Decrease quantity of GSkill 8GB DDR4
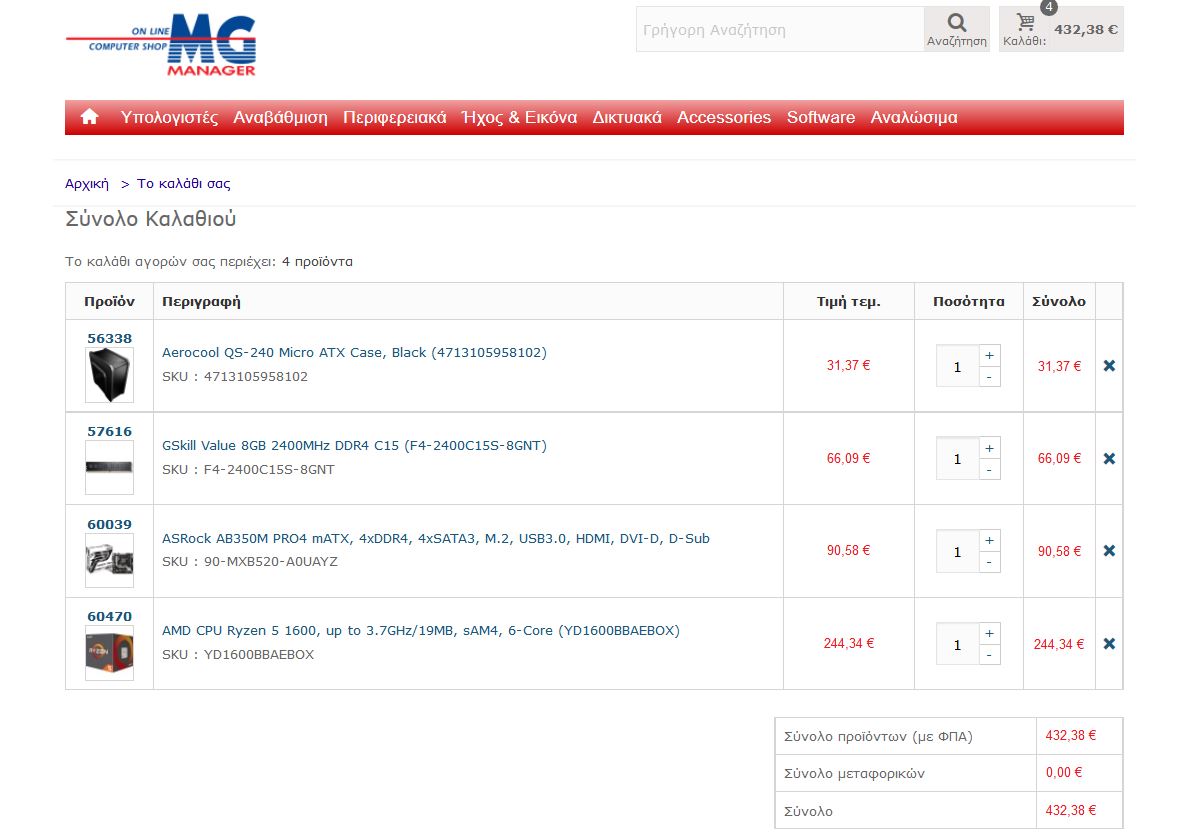1181x840 pixels. (990, 469)
